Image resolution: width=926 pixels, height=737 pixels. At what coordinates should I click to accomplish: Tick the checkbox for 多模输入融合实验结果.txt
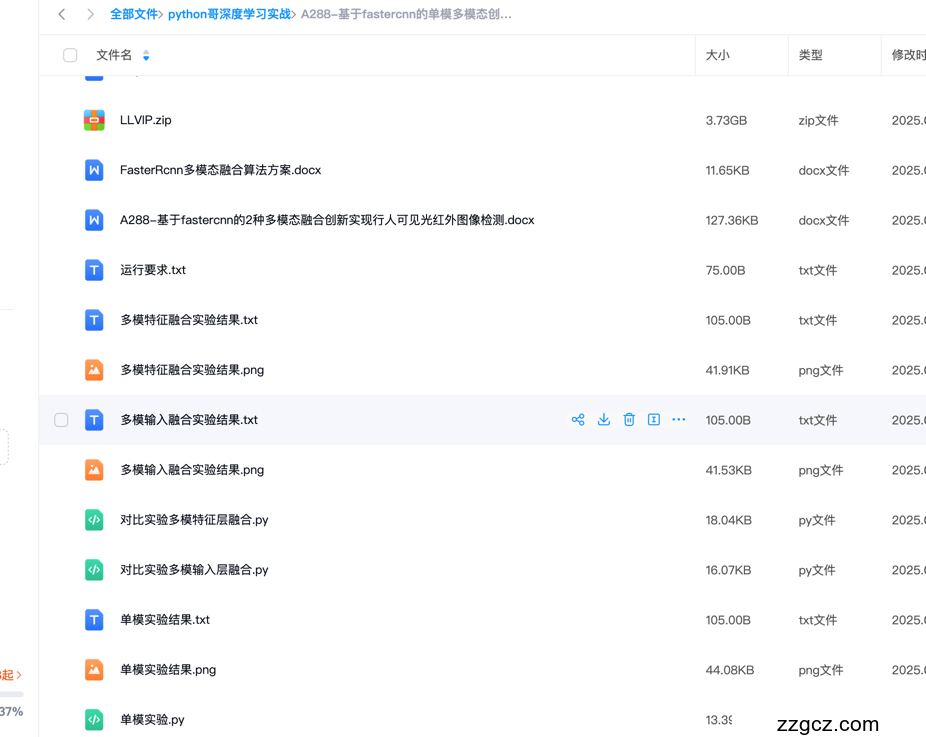61,419
